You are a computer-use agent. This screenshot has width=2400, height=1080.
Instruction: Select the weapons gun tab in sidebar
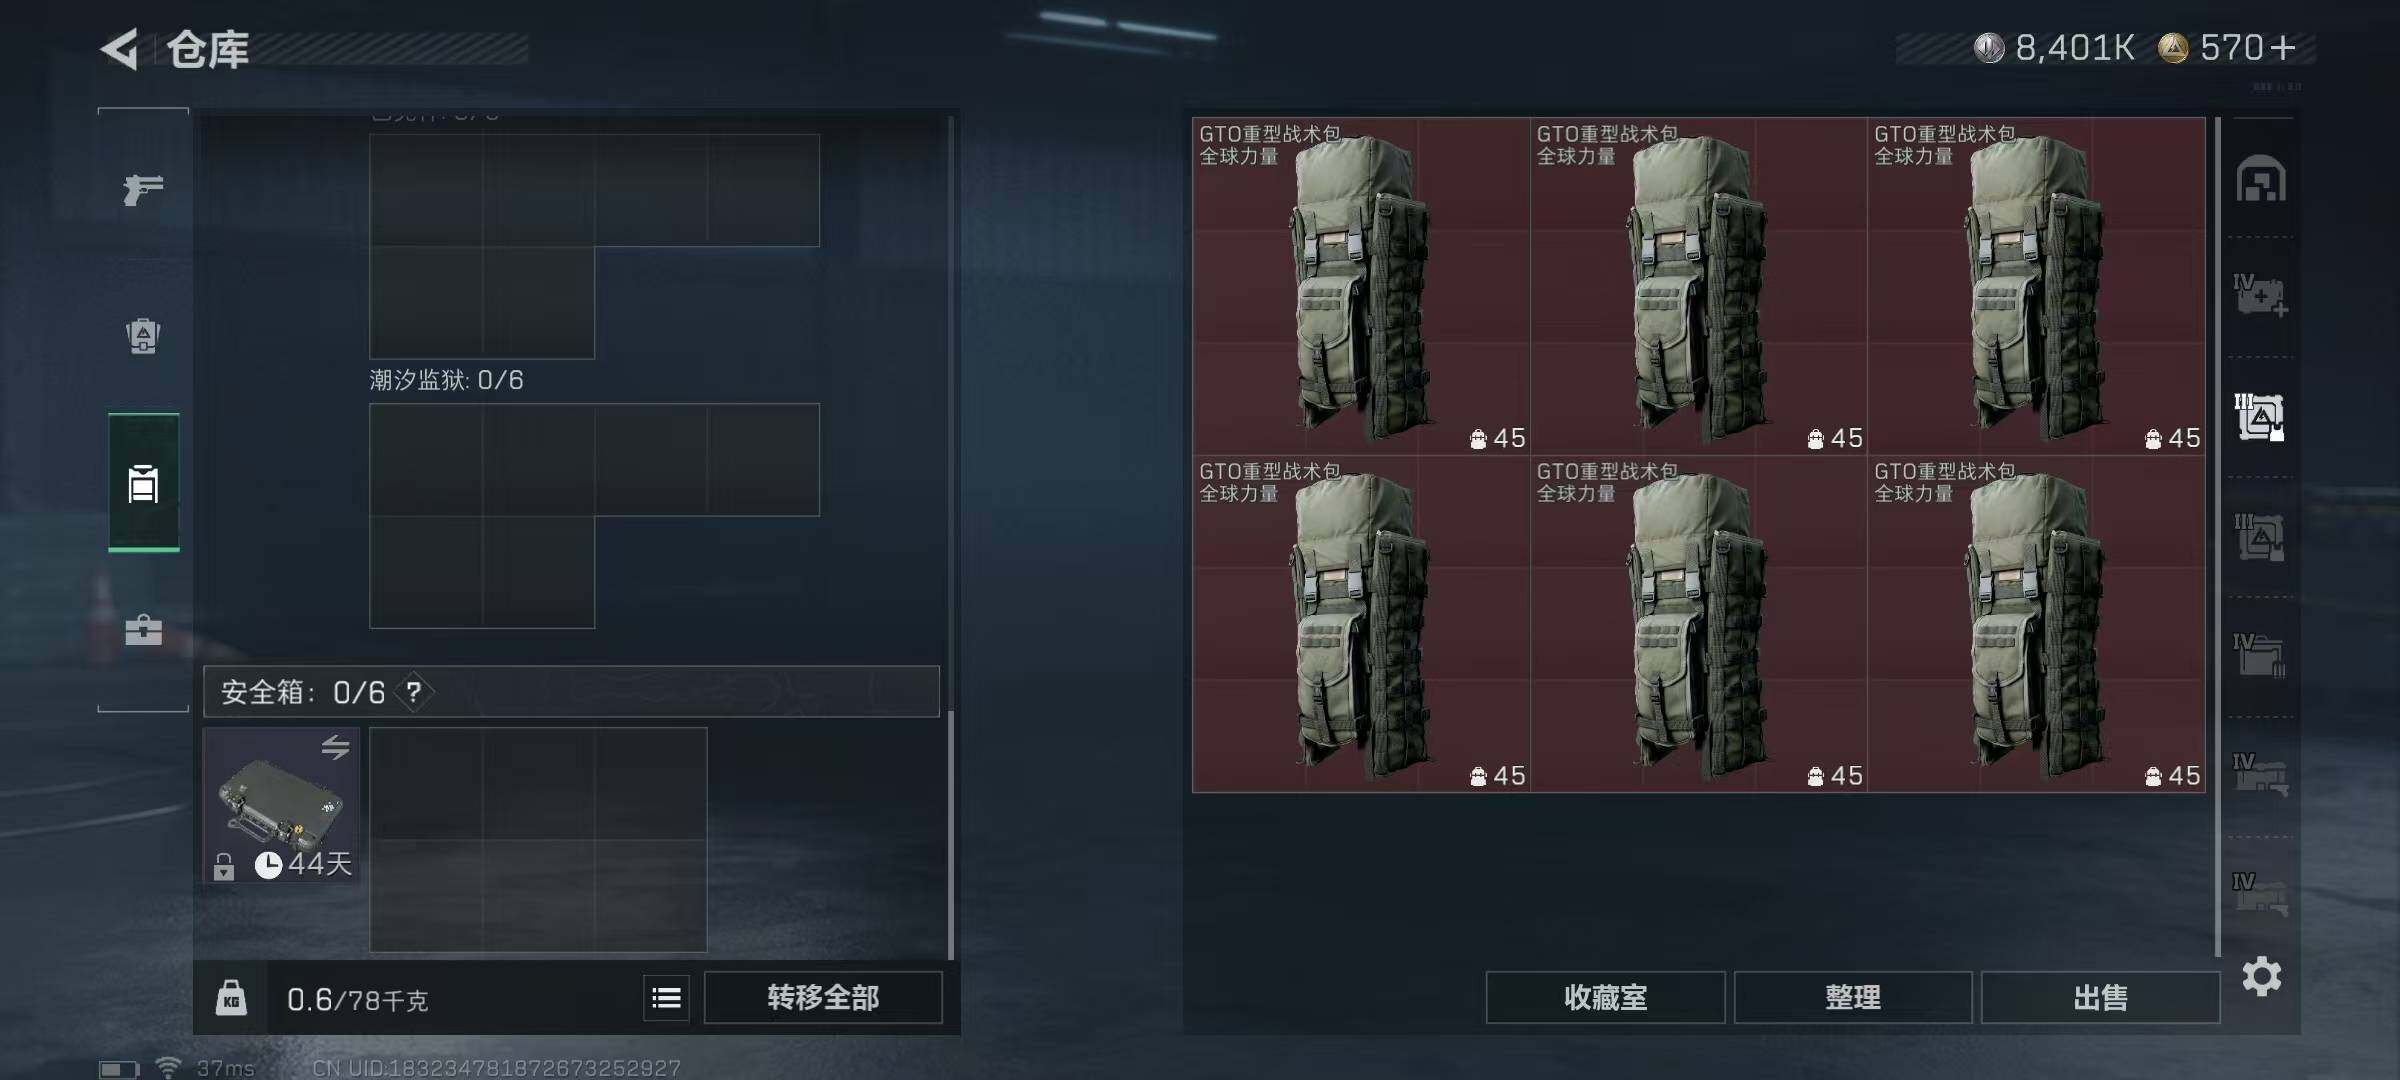143,189
